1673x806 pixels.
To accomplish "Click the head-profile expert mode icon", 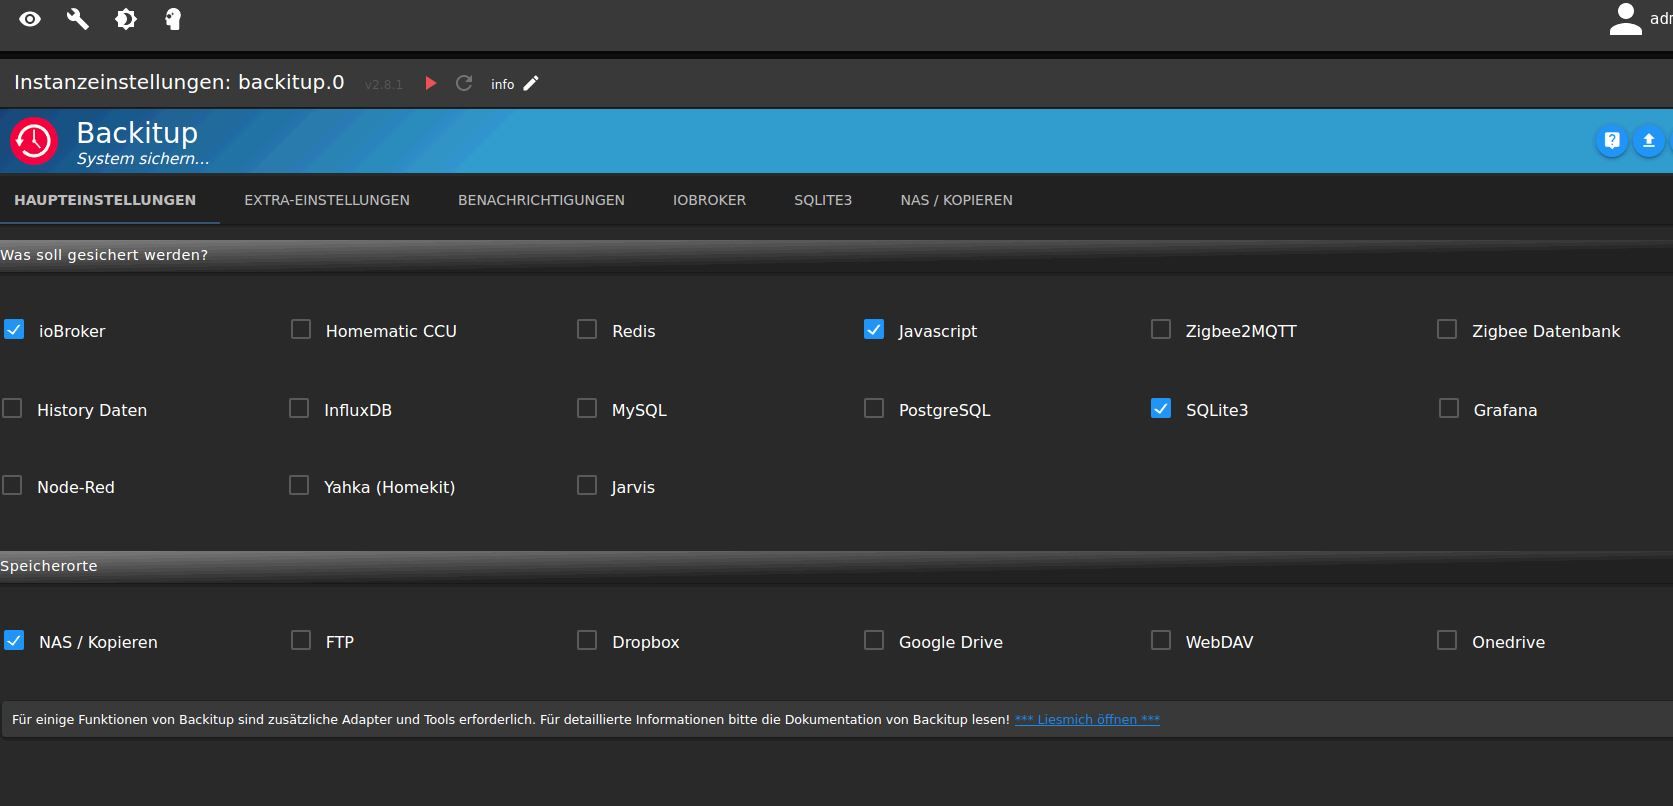I will click(173, 19).
